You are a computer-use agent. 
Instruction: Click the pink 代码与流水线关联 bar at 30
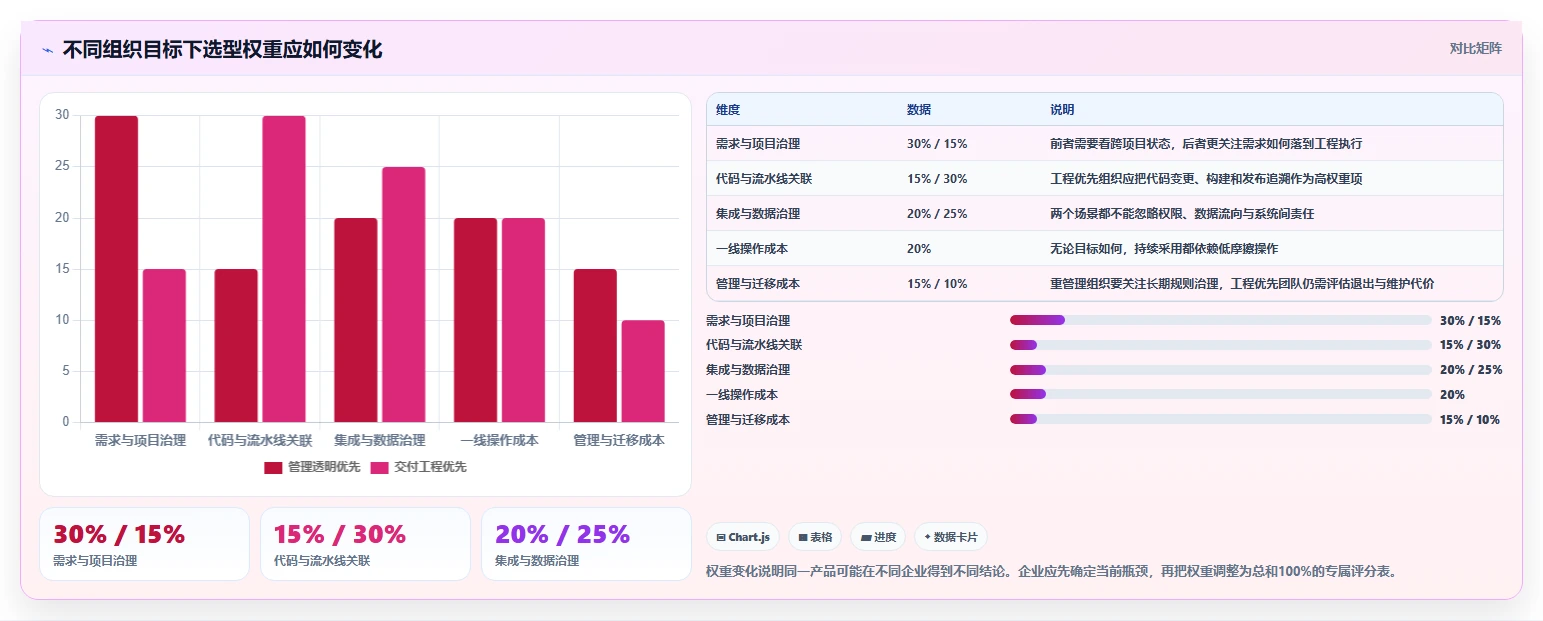(284, 269)
